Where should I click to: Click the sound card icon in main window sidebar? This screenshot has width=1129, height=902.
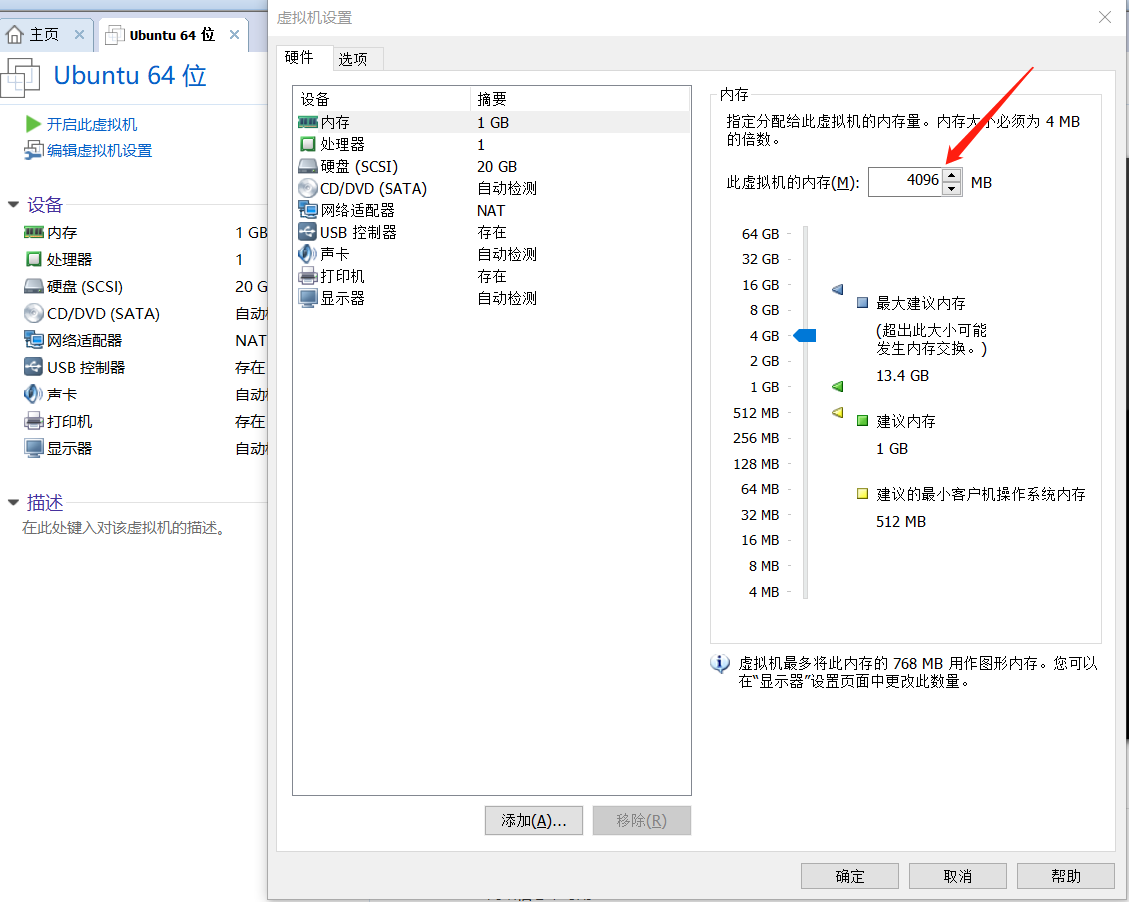[34, 394]
